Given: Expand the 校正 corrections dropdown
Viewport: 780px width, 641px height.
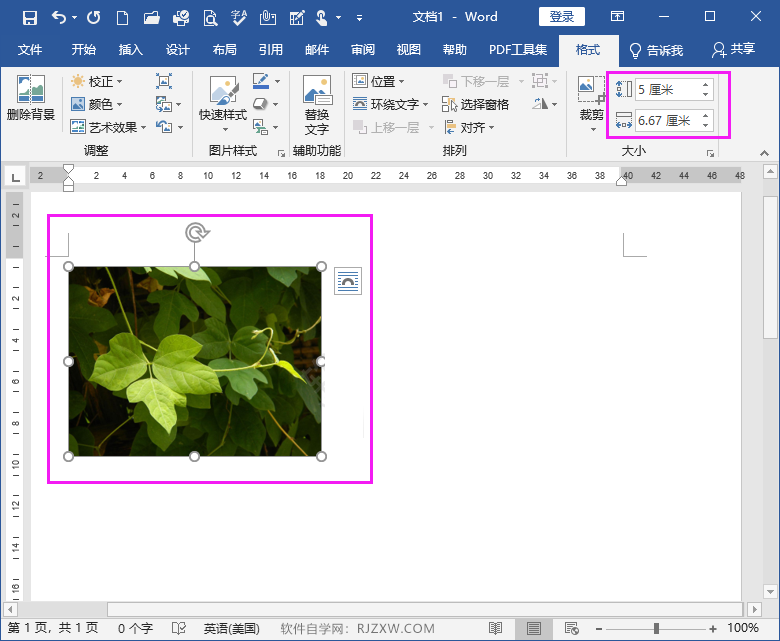Looking at the screenshot, I should tap(97, 81).
